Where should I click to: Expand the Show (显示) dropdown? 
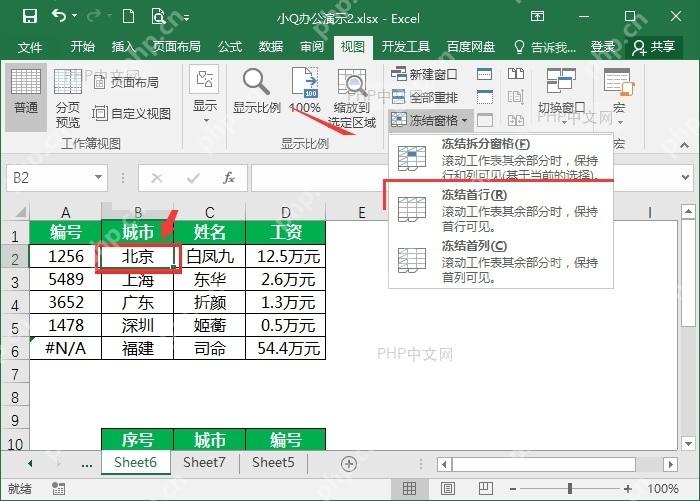(205, 95)
